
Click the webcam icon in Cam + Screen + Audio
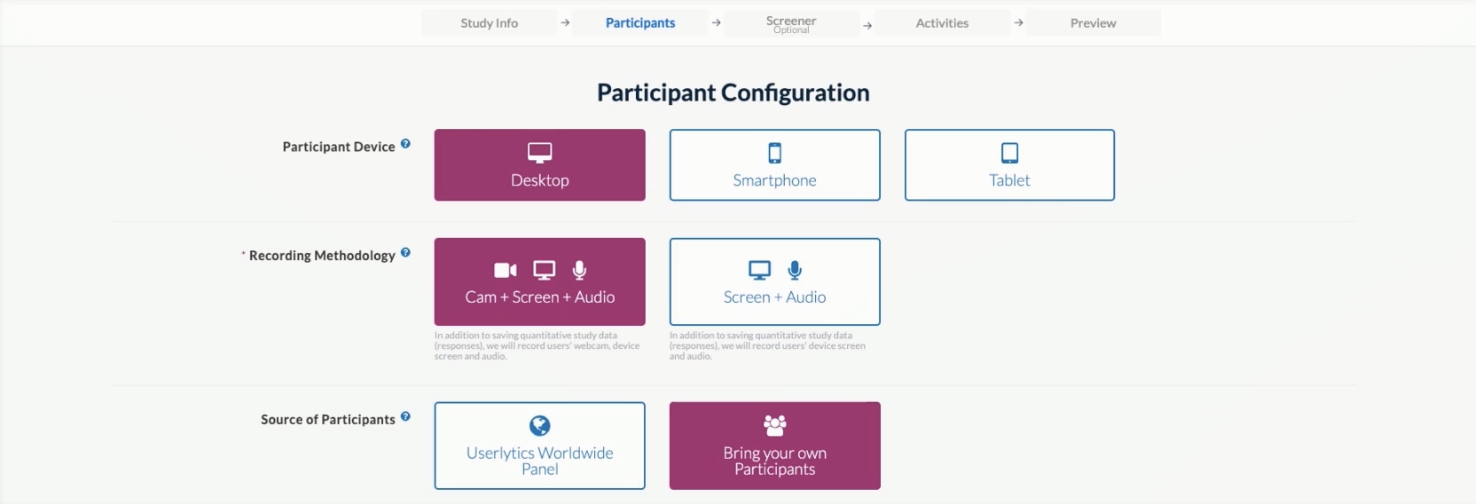click(x=505, y=270)
